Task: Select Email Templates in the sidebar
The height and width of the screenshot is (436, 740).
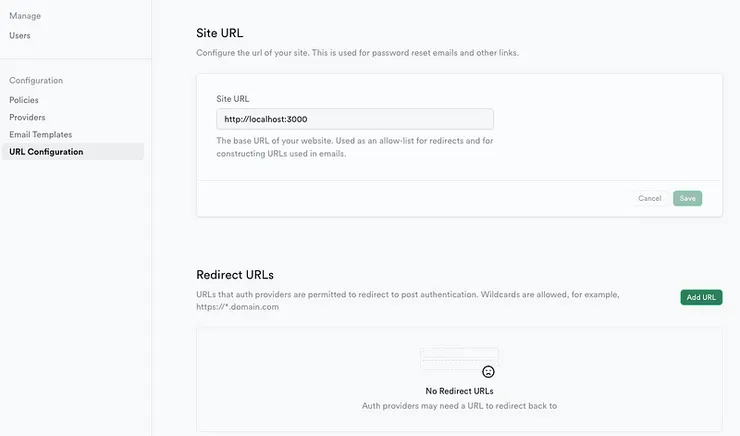Action: click(41, 134)
